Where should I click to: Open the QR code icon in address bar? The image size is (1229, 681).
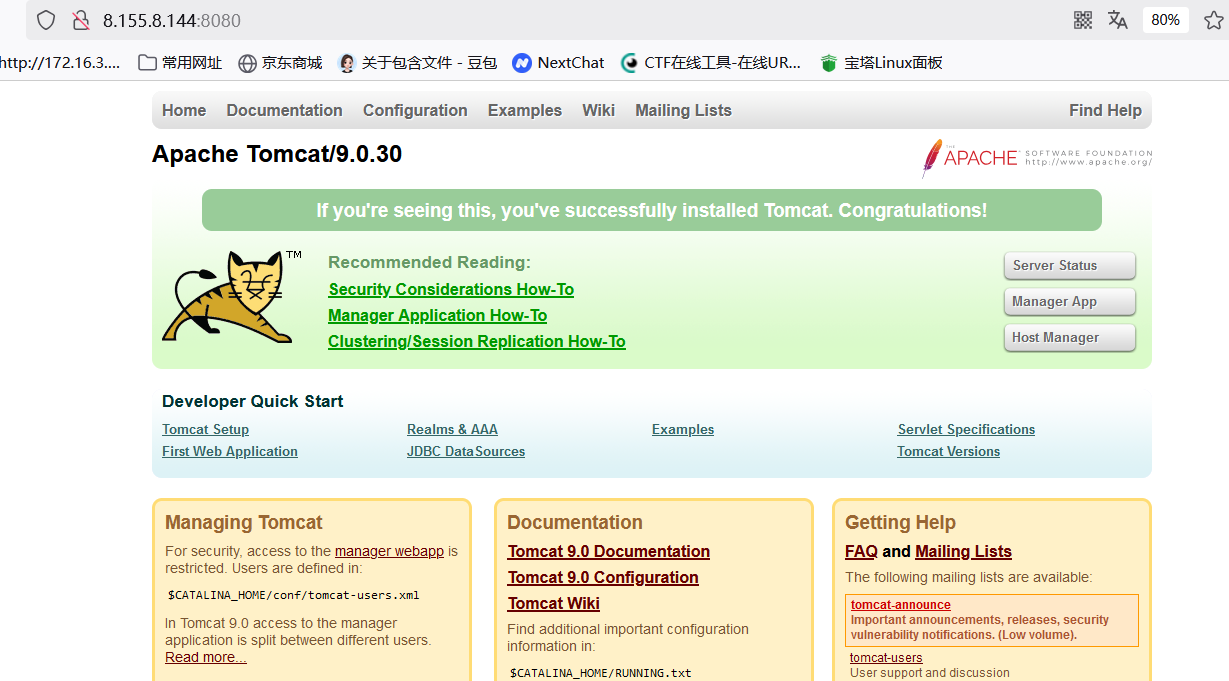coord(1083,20)
